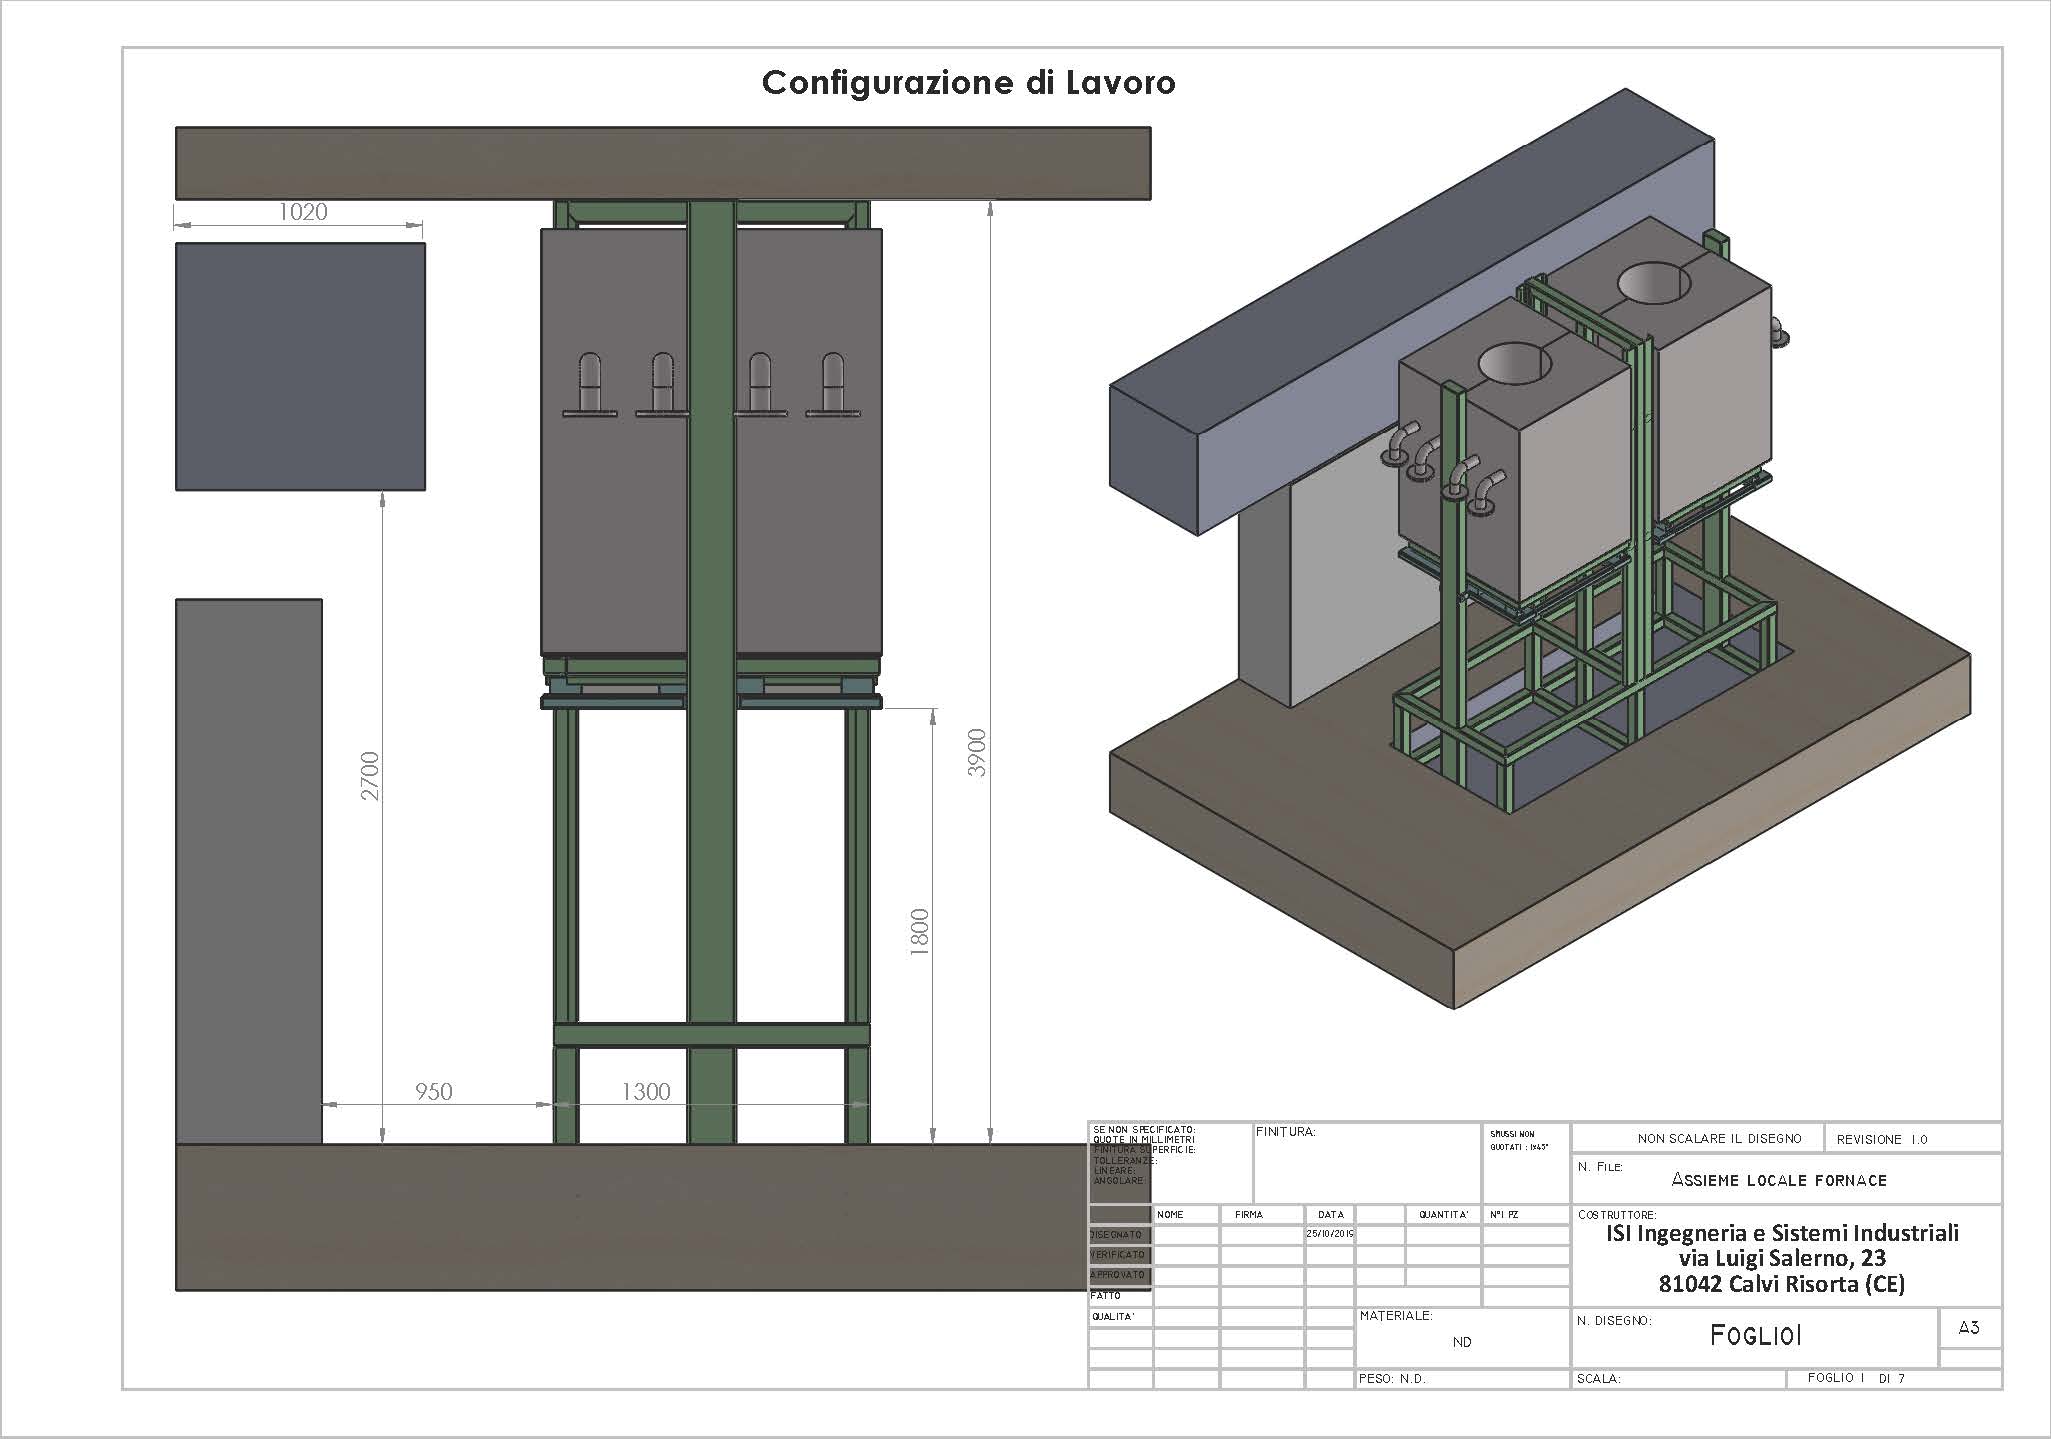Click the "A3" sheet format cell
Screen dimensions: 2051x1439
tap(1969, 1328)
